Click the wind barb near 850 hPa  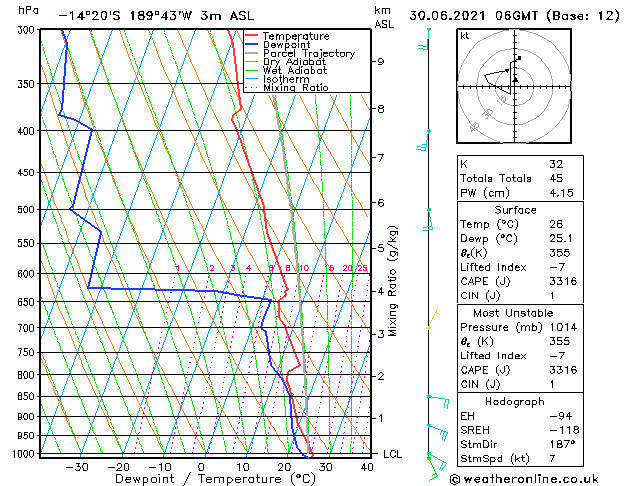[438, 401]
